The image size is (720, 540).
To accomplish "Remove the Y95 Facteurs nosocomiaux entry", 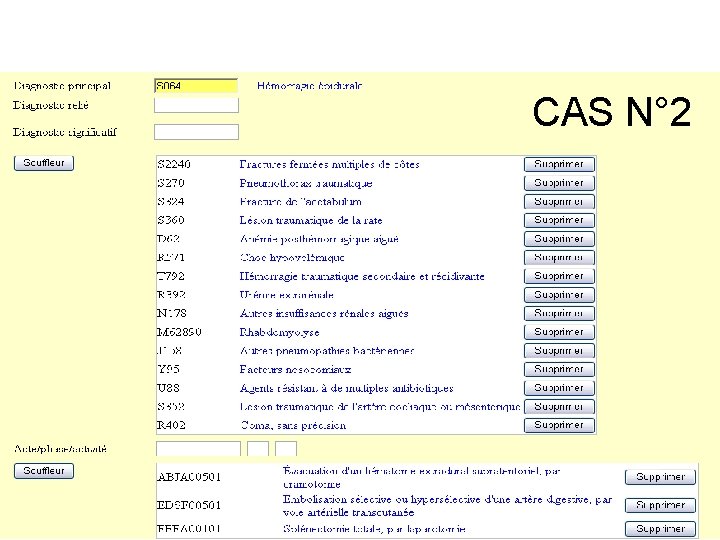I will [559, 370].
